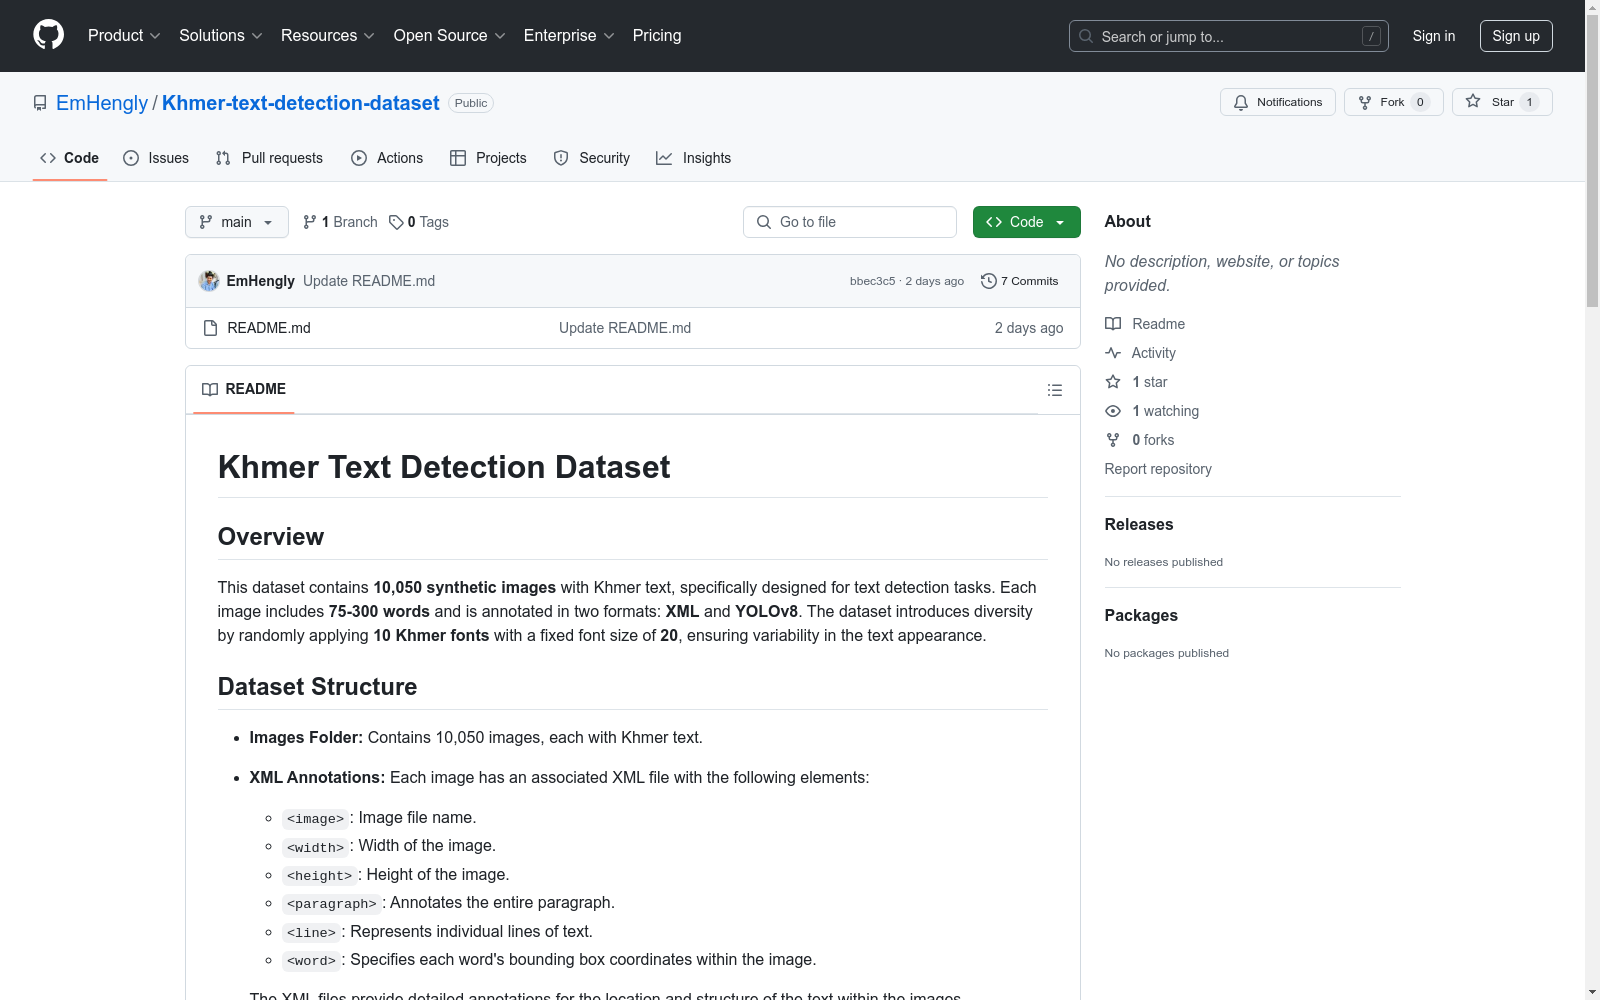Click the "No releases published" text
The image size is (1600, 1000).
1164,562
